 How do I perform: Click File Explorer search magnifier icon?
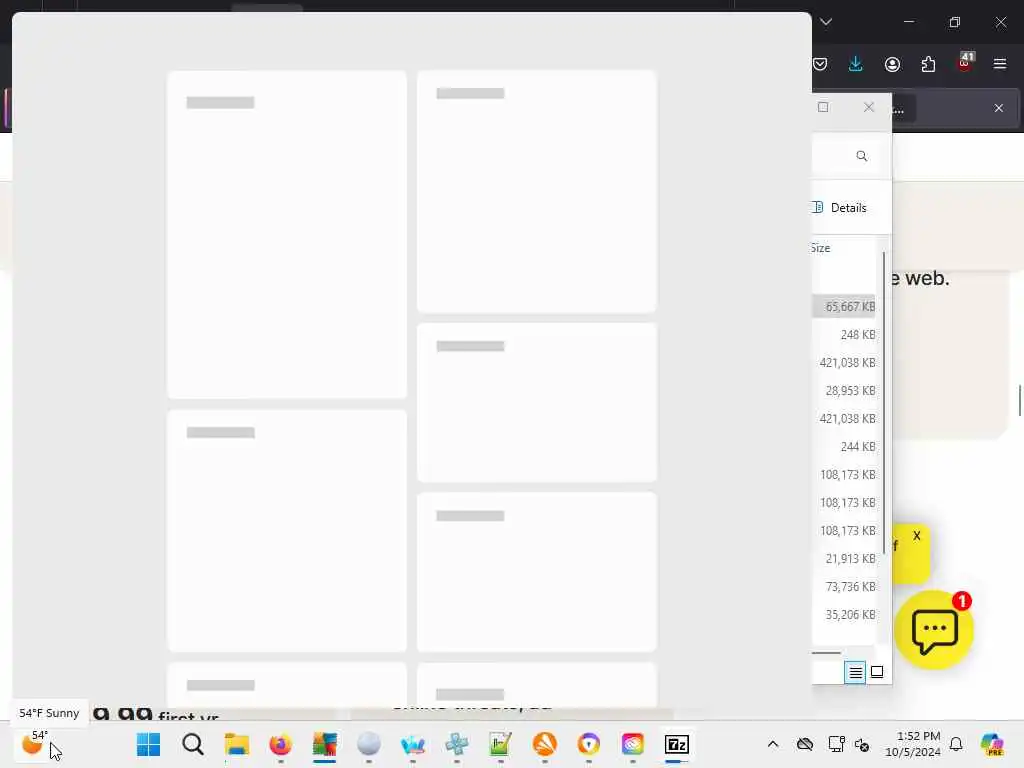pos(861,156)
